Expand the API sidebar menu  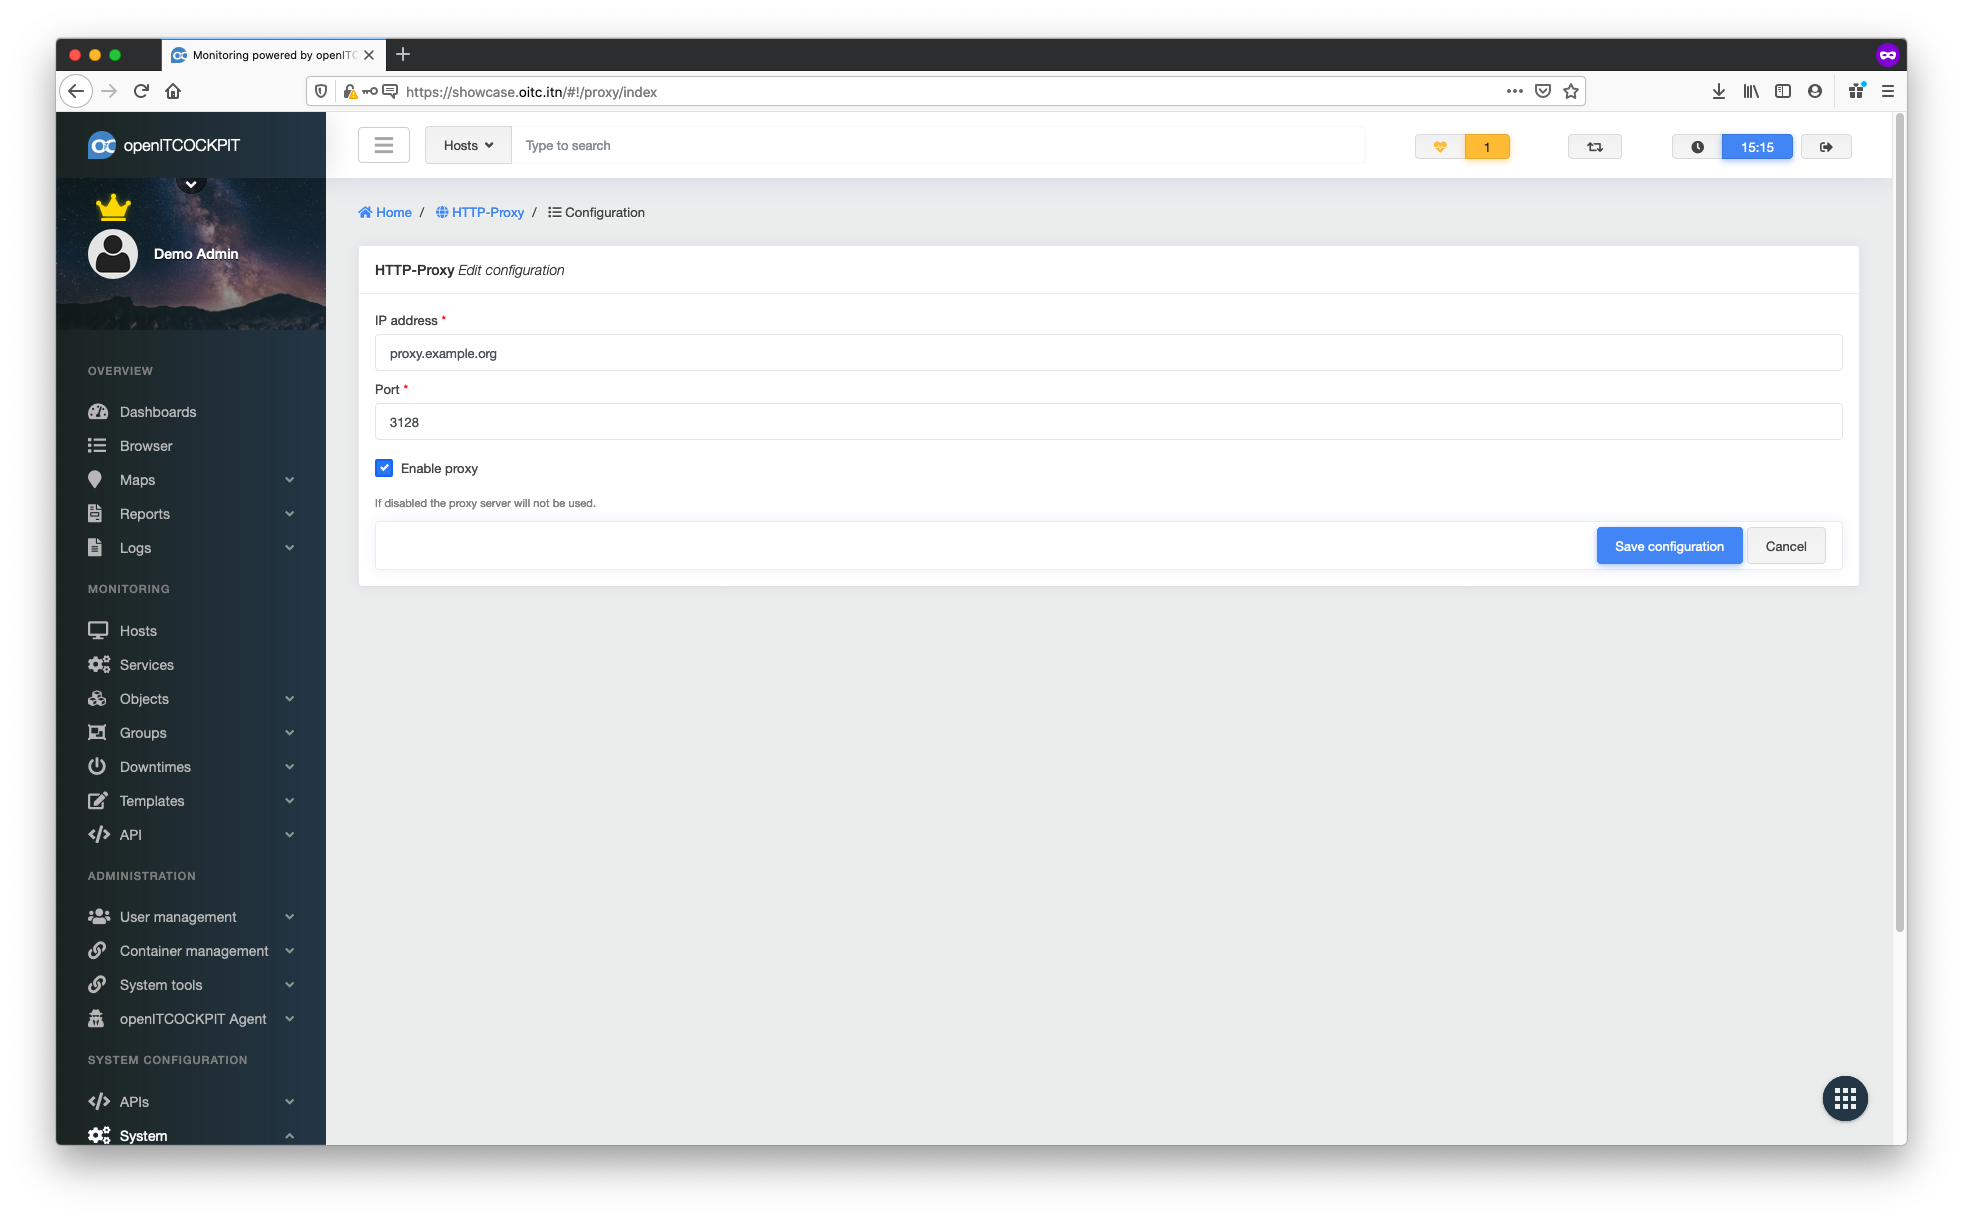pyautogui.click(x=191, y=835)
